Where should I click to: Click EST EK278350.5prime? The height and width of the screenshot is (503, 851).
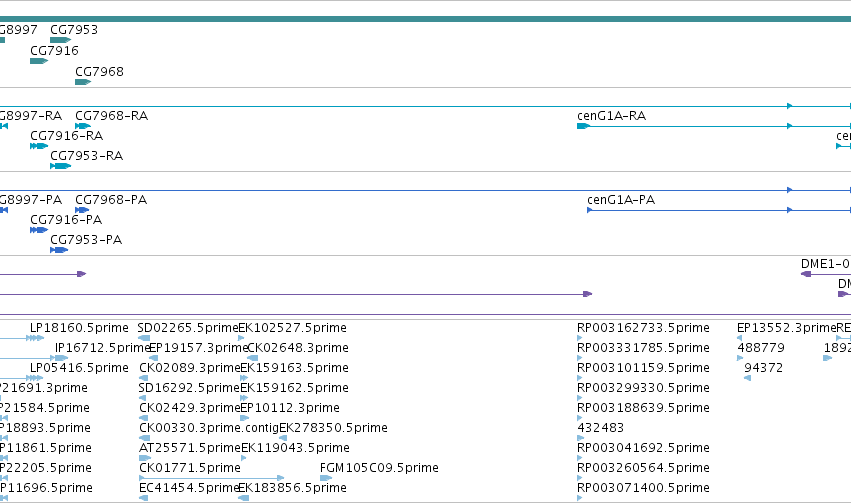click(x=333, y=428)
